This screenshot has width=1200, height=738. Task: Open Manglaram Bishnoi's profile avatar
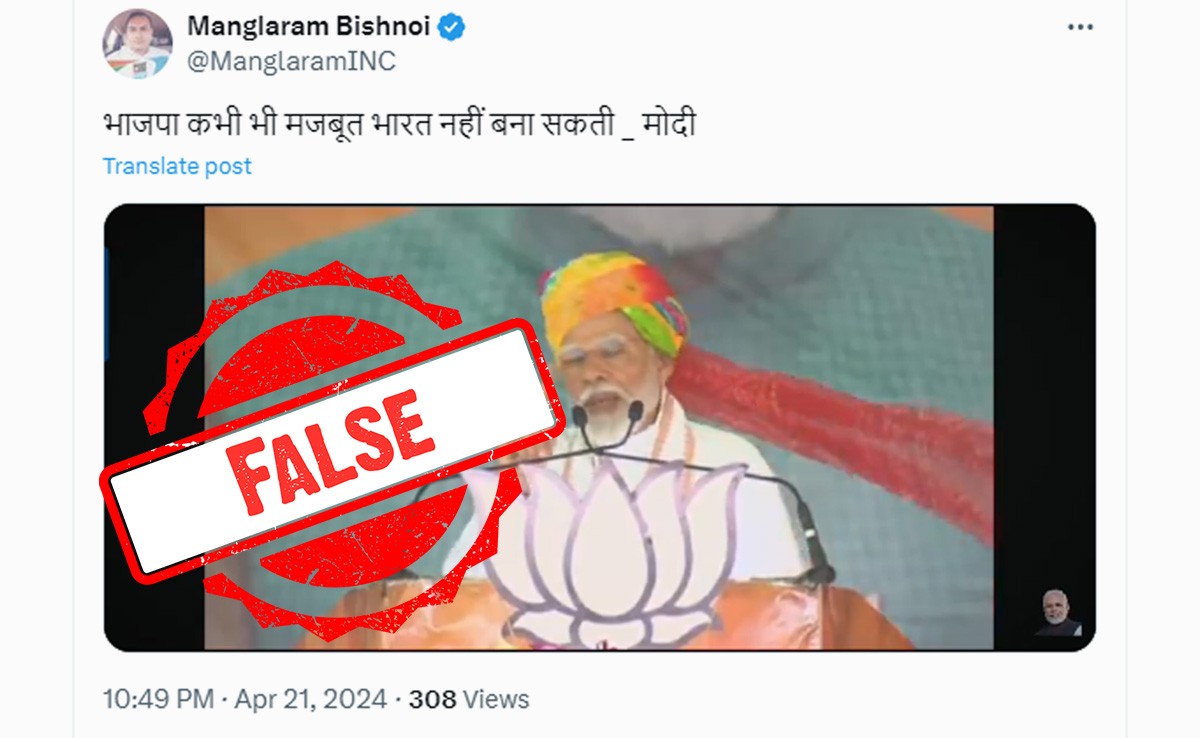[137, 44]
